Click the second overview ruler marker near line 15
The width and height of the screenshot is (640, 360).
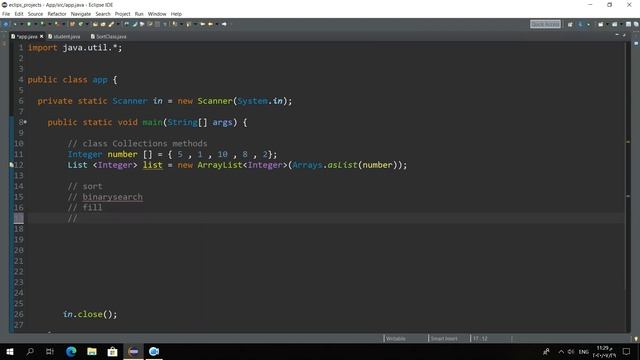click(628, 196)
